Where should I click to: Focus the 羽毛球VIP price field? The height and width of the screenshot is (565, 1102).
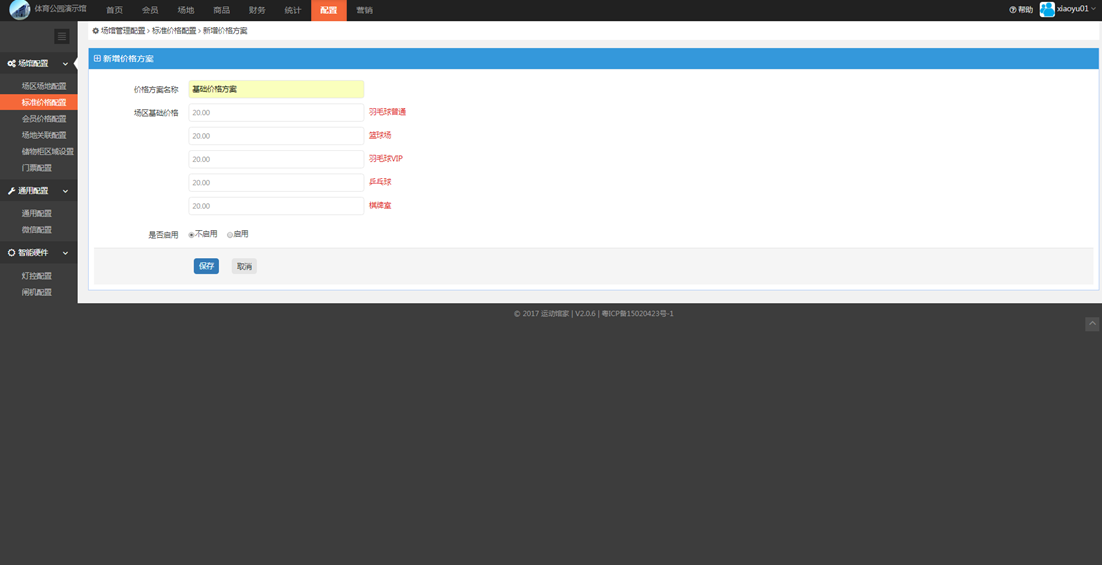tap(276, 159)
